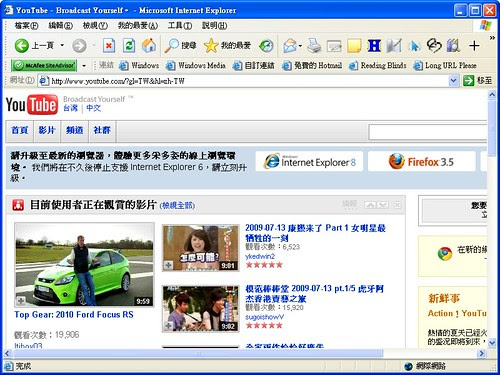Click in the YouTube search input field
The image size is (500, 375).
[428, 132]
